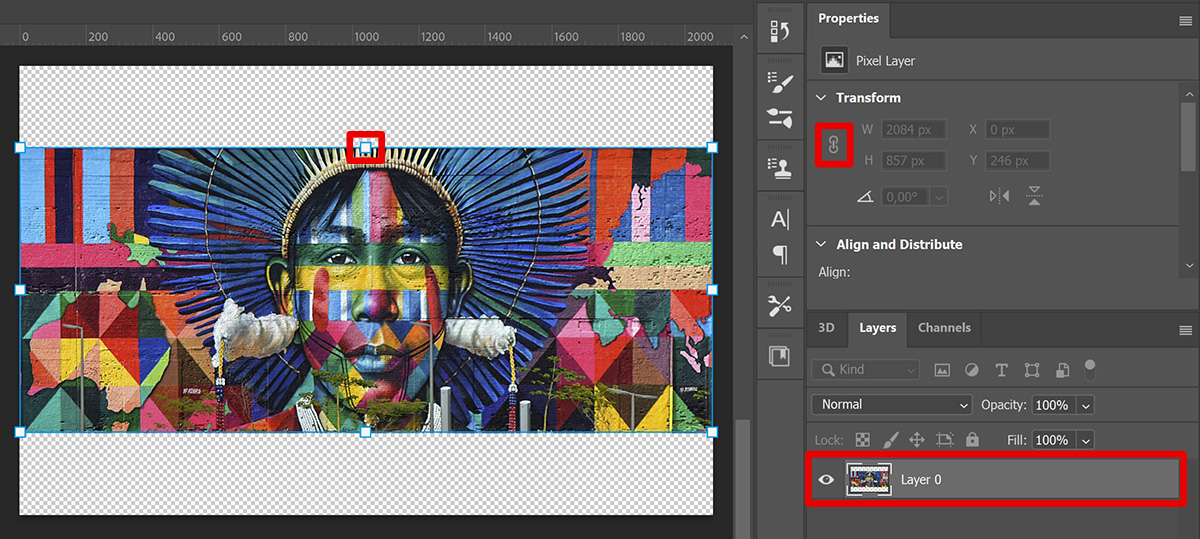Open the Libraries panel icon
This screenshot has height=539, width=1200.
(779, 356)
